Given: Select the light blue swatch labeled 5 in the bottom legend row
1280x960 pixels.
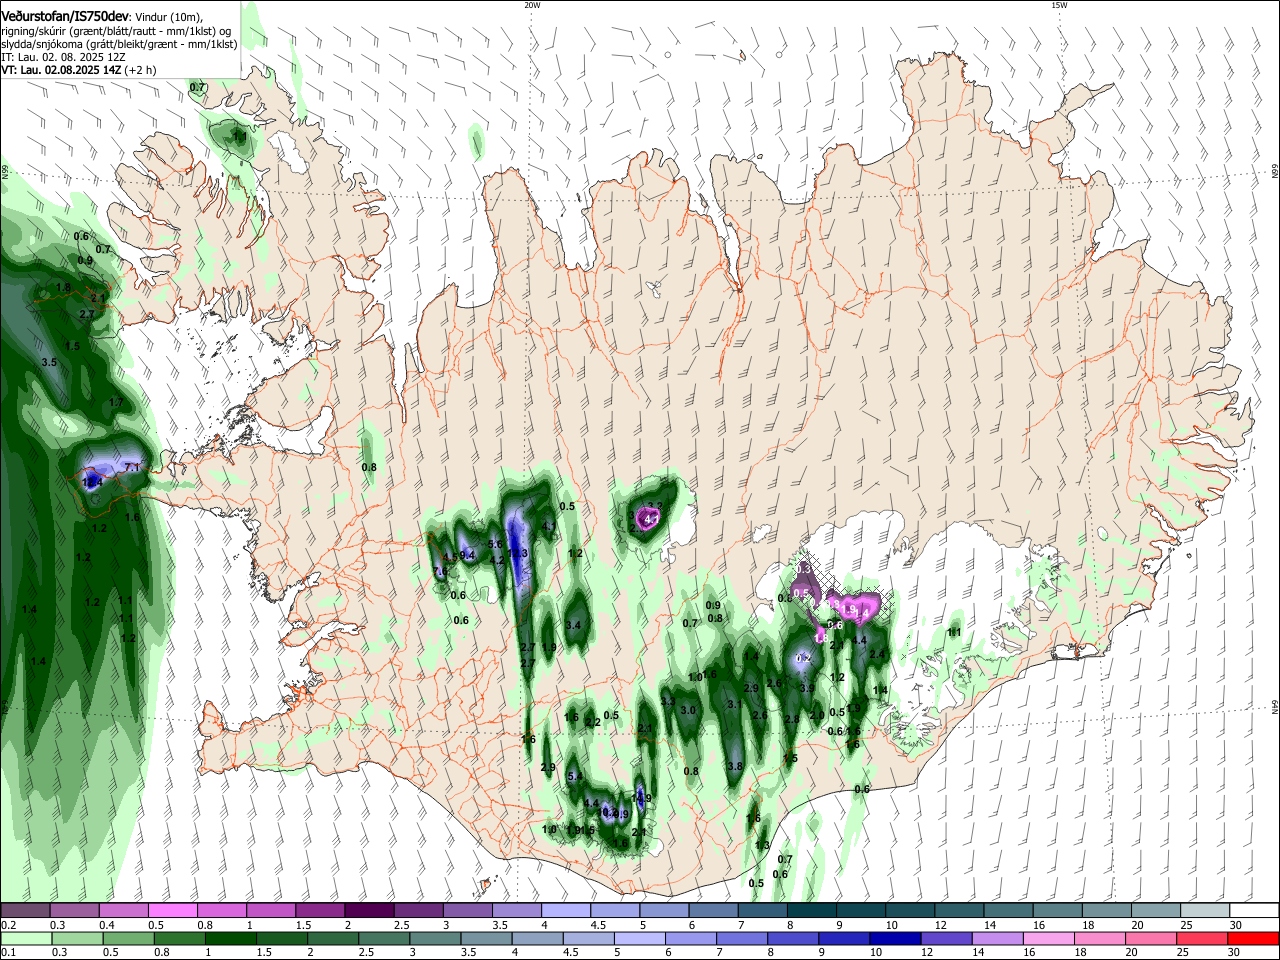Looking at the screenshot, I should 639,938.
